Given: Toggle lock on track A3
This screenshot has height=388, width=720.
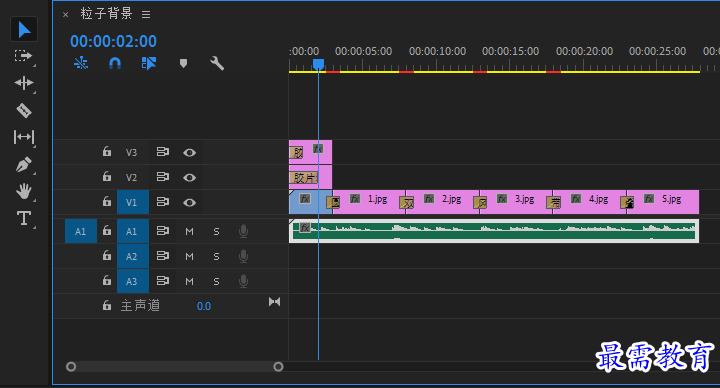Looking at the screenshot, I should 107,280.
